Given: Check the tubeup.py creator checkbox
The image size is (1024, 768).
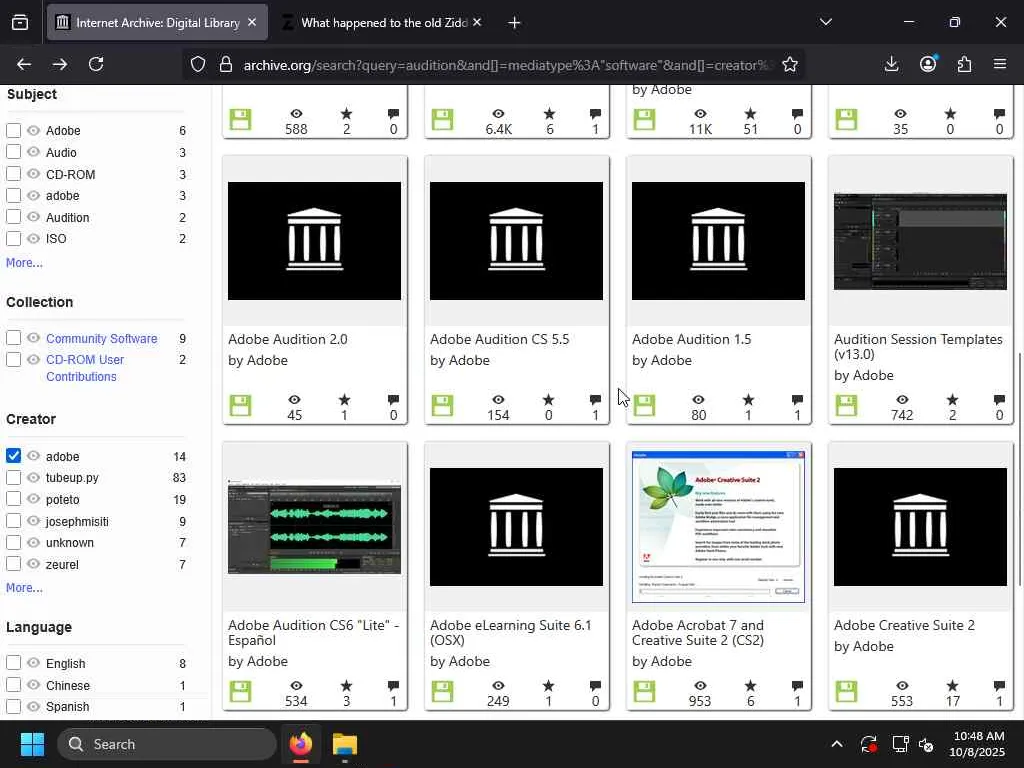Looking at the screenshot, I should tap(14, 477).
